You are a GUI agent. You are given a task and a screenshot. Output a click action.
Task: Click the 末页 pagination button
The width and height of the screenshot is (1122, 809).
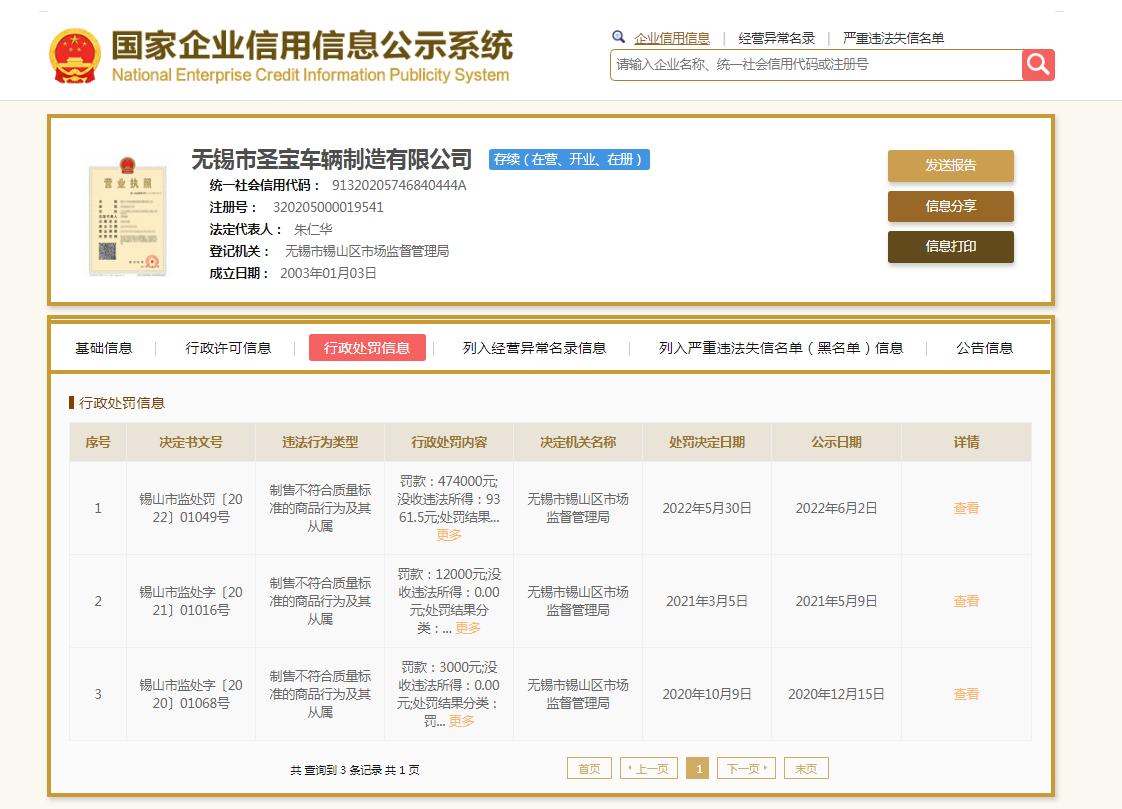pos(805,767)
